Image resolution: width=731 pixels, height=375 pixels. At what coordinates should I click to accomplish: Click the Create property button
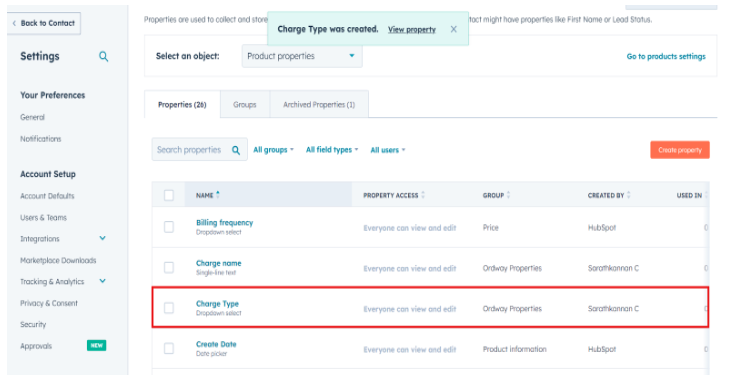point(680,150)
